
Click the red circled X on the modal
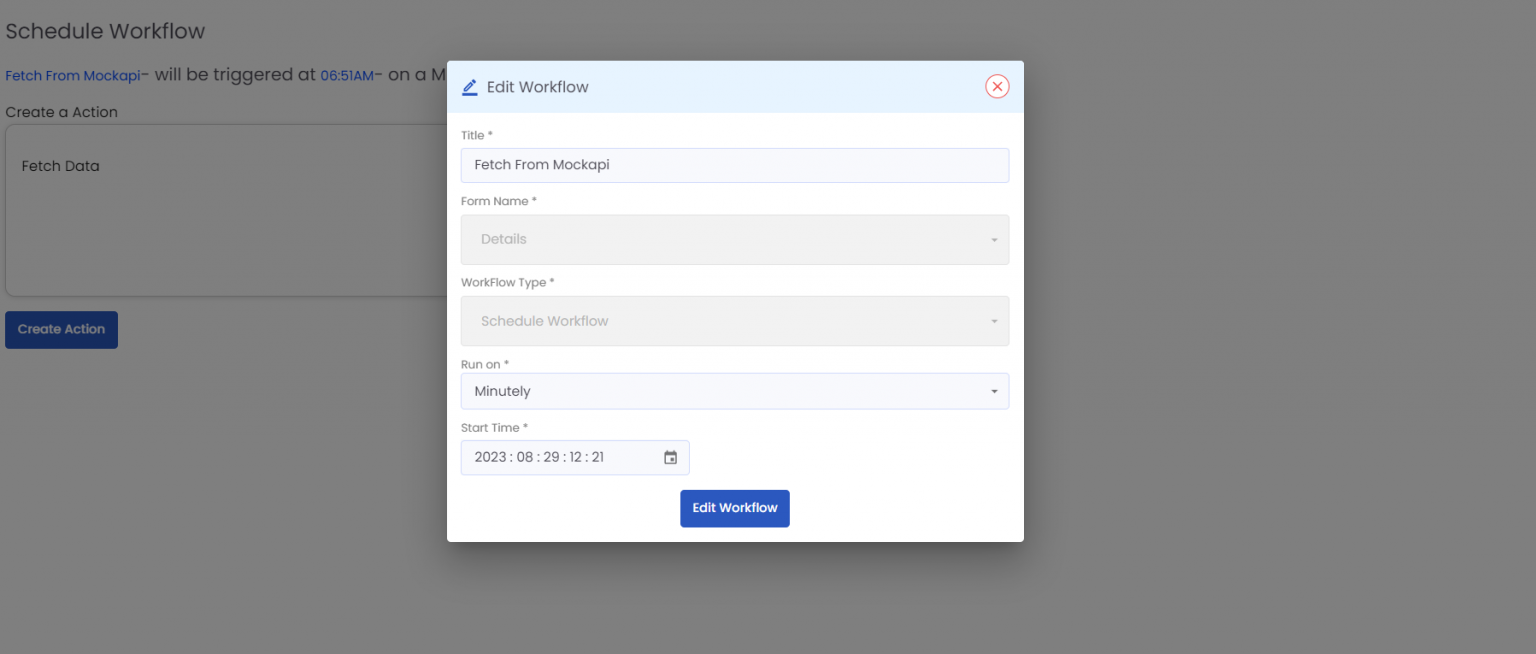pos(997,86)
